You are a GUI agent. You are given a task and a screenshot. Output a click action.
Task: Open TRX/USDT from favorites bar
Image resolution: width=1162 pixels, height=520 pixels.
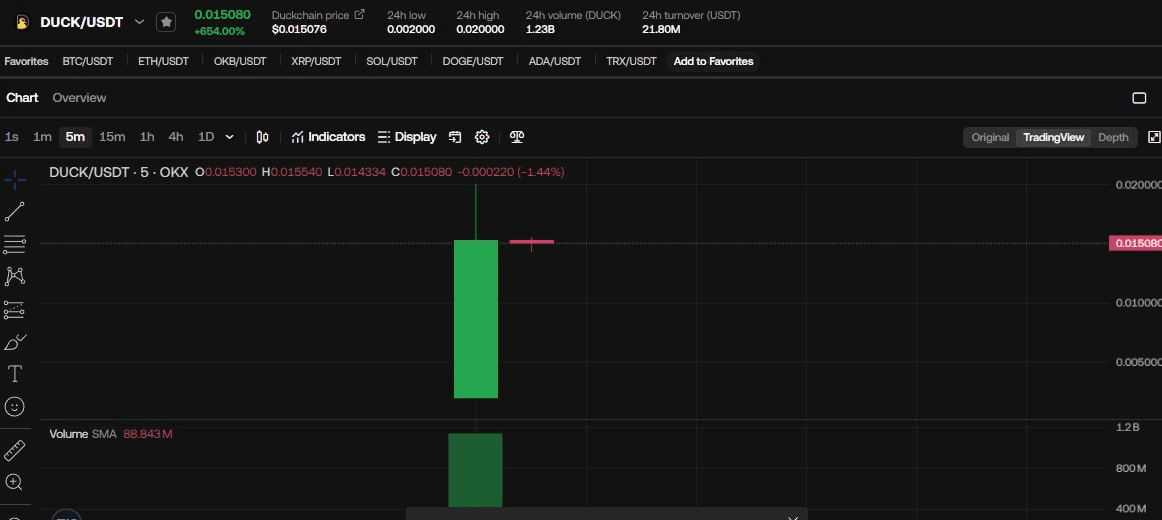pos(631,61)
